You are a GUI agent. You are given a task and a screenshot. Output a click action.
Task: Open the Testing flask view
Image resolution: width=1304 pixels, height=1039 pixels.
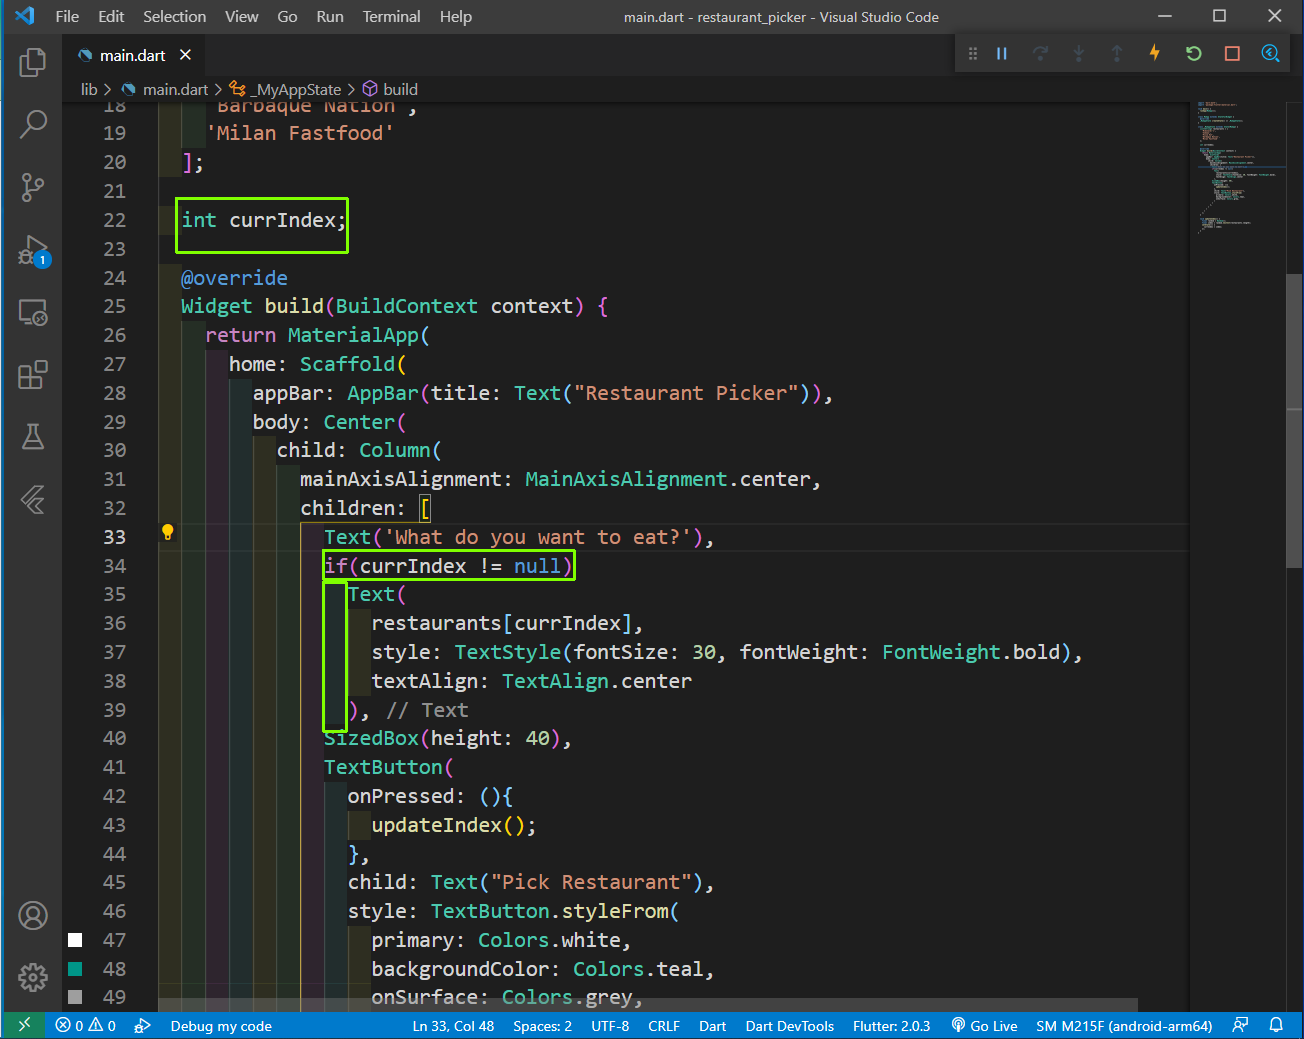(x=33, y=437)
